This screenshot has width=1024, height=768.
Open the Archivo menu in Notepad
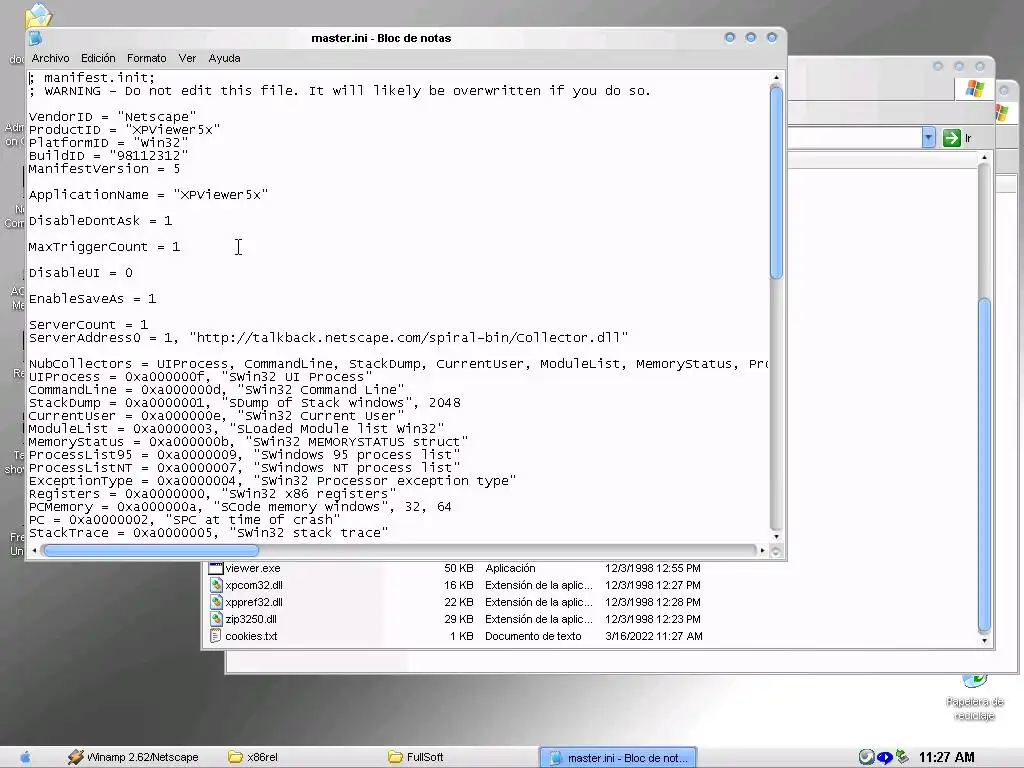pyautogui.click(x=50, y=58)
